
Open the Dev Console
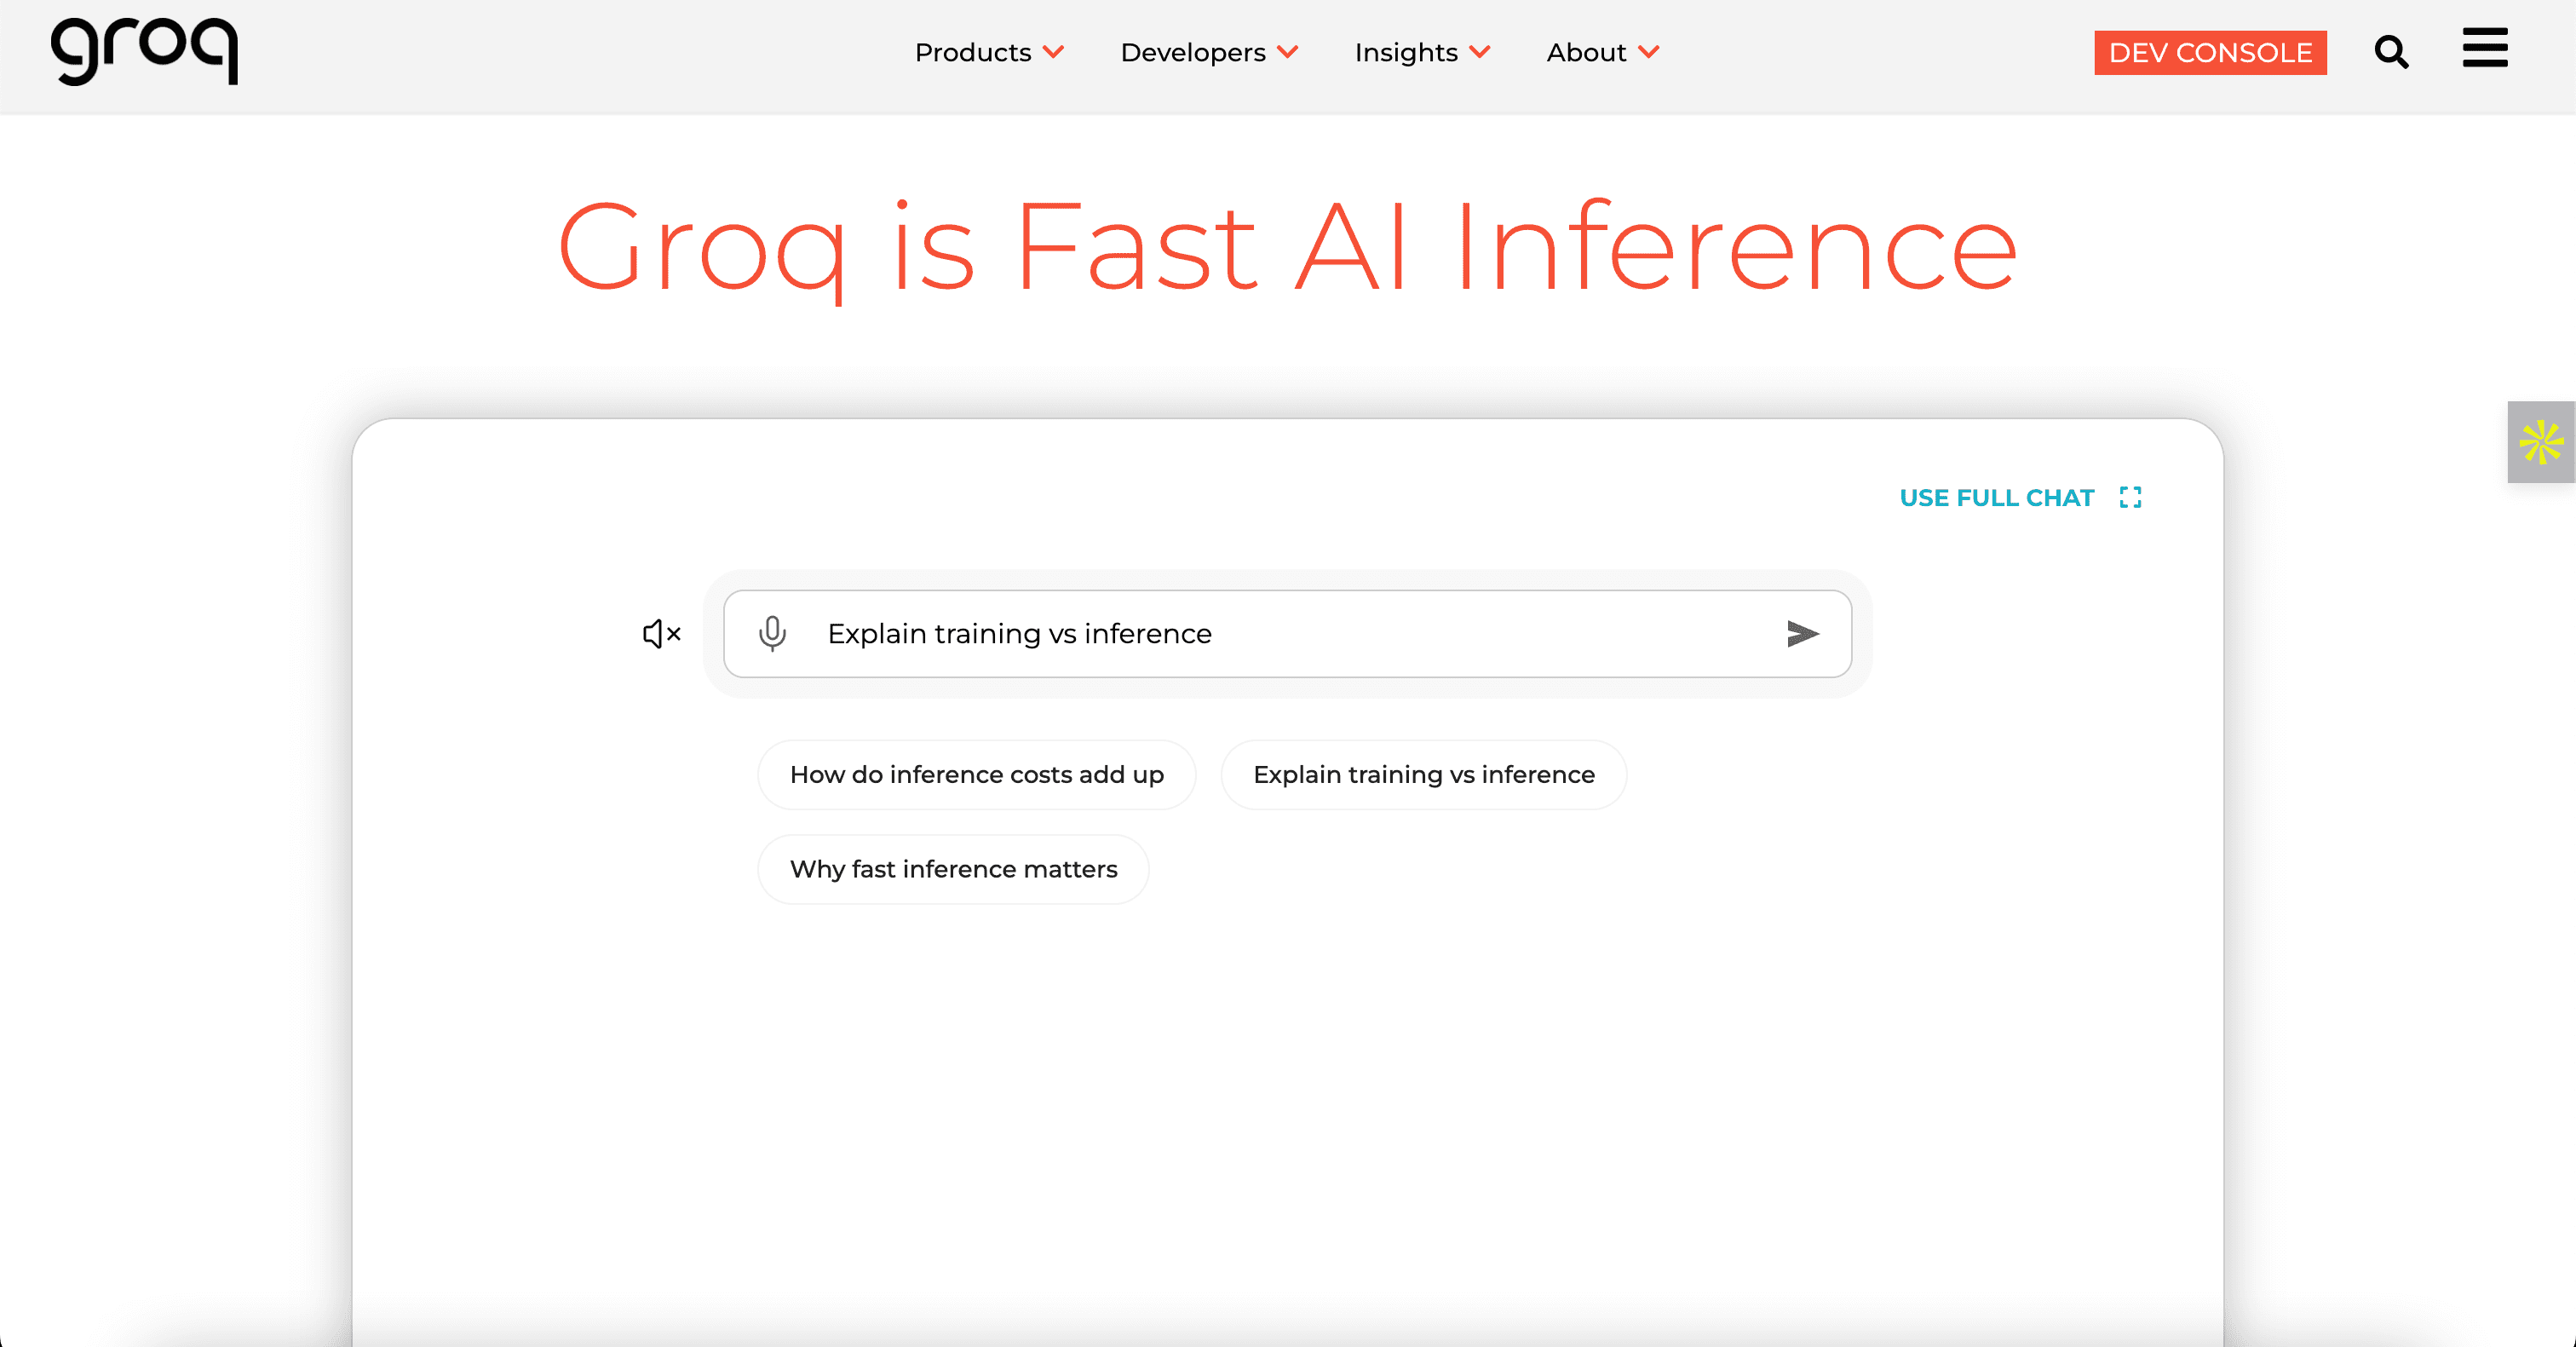coord(2210,53)
